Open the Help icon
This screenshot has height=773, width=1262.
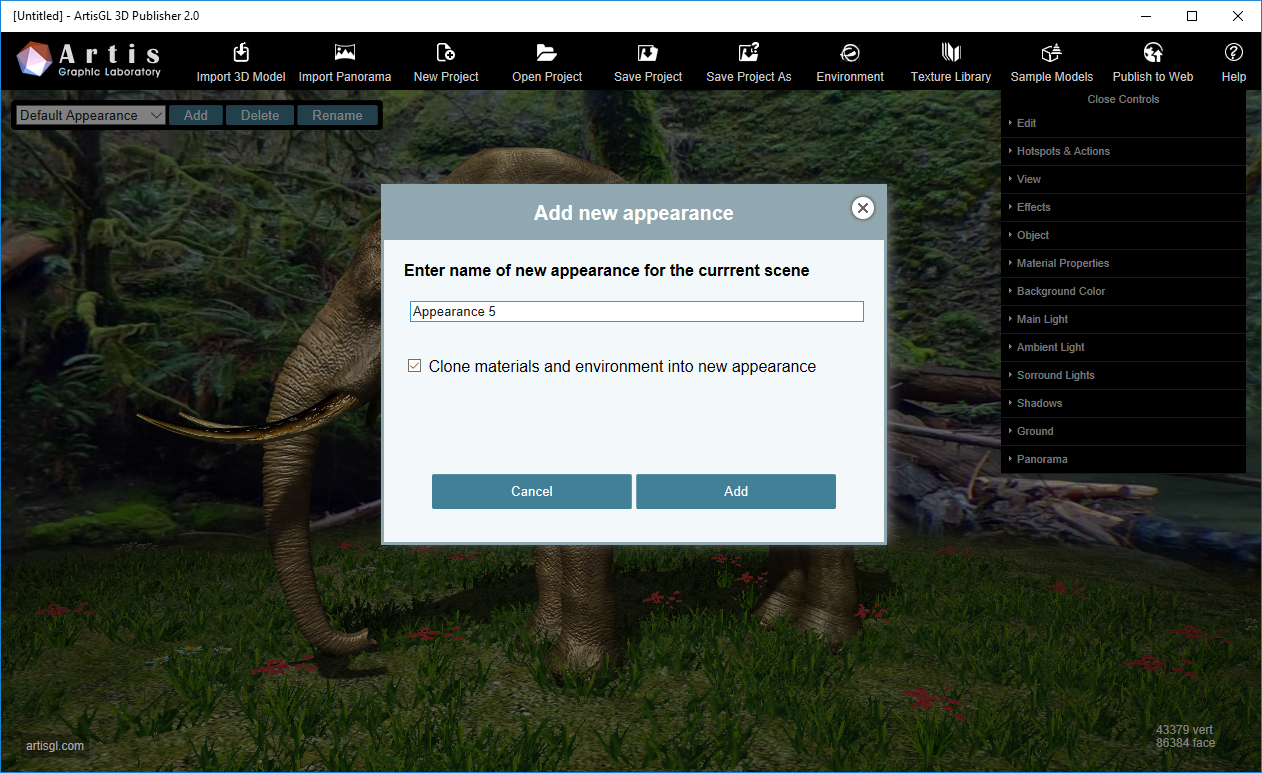coord(1234,52)
